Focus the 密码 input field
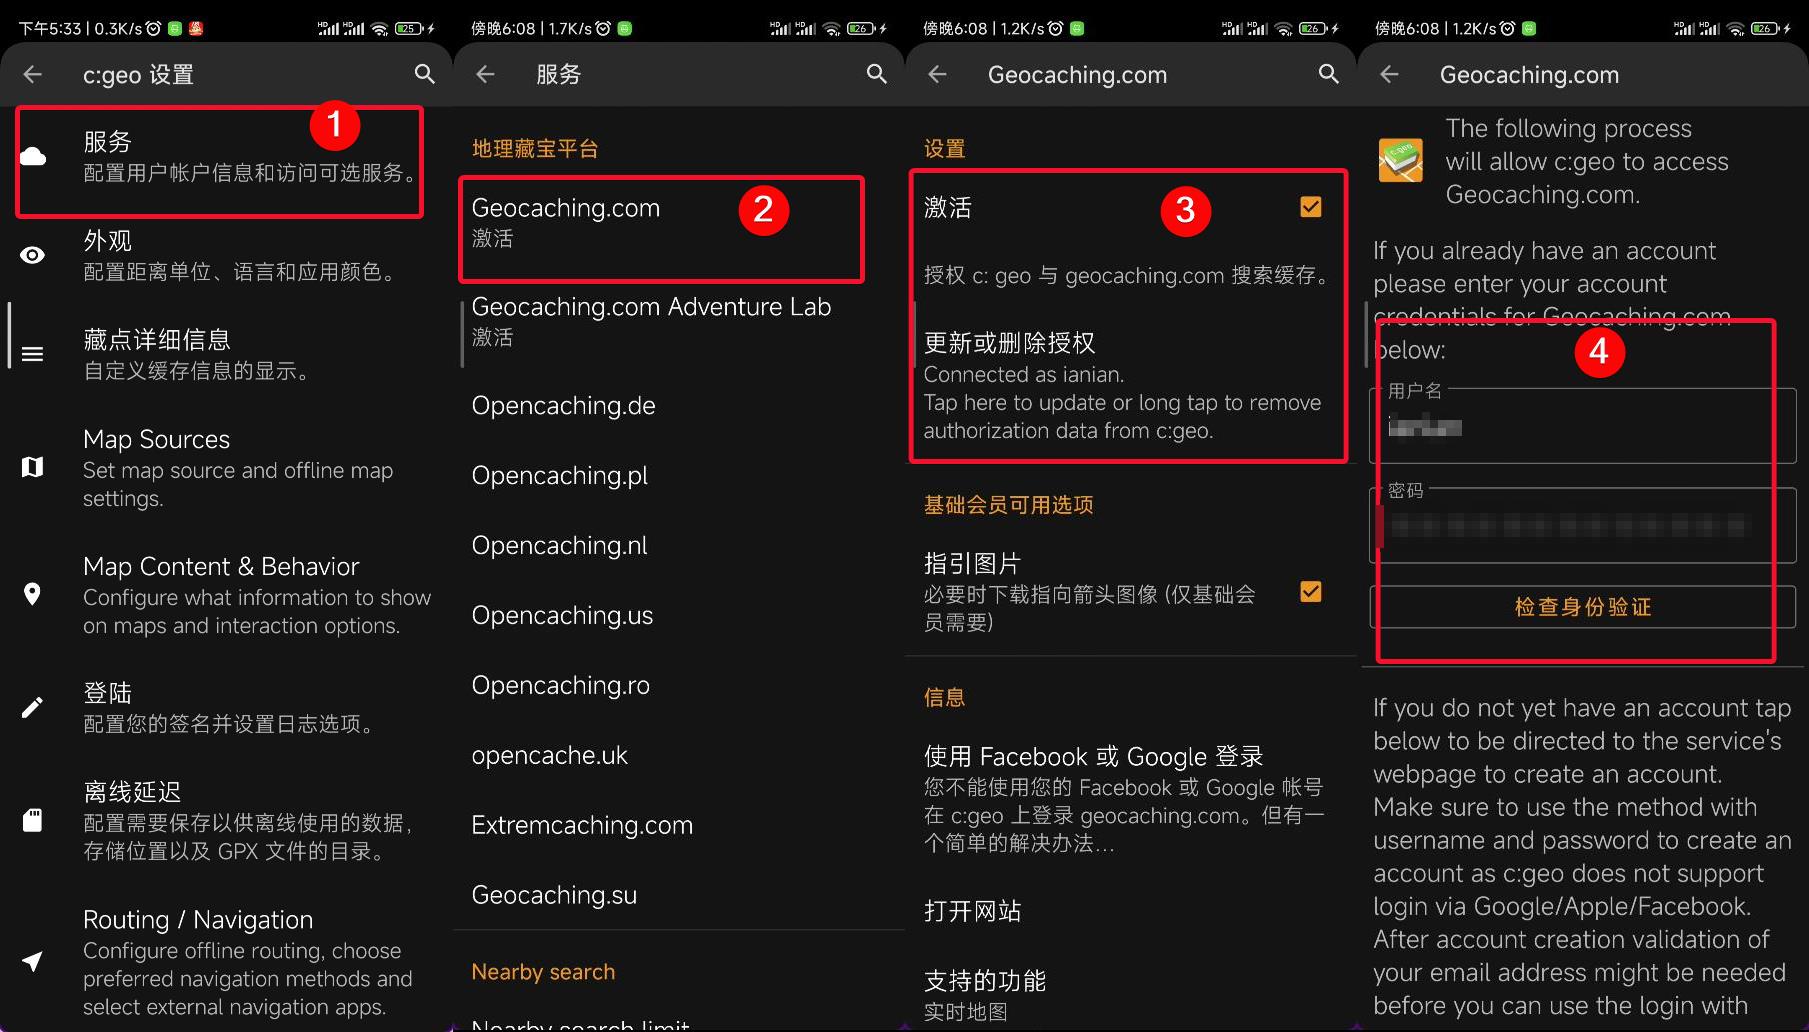This screenshot has height=1032, width=1809. coord(1582,525)
